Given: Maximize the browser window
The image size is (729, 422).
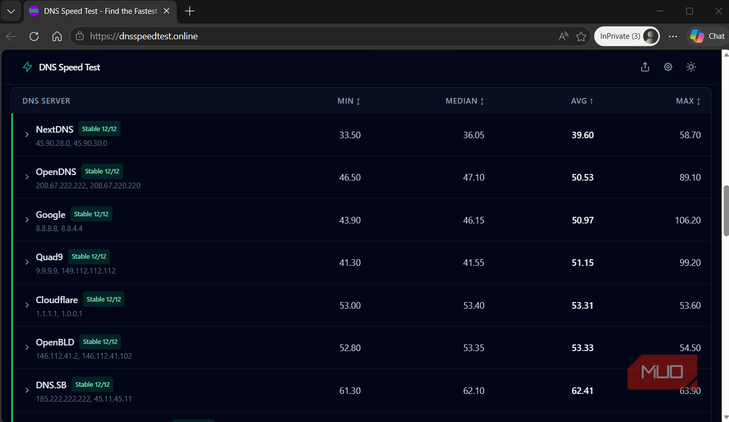Looking at the screenshot, I should click(x=689, y=11).
